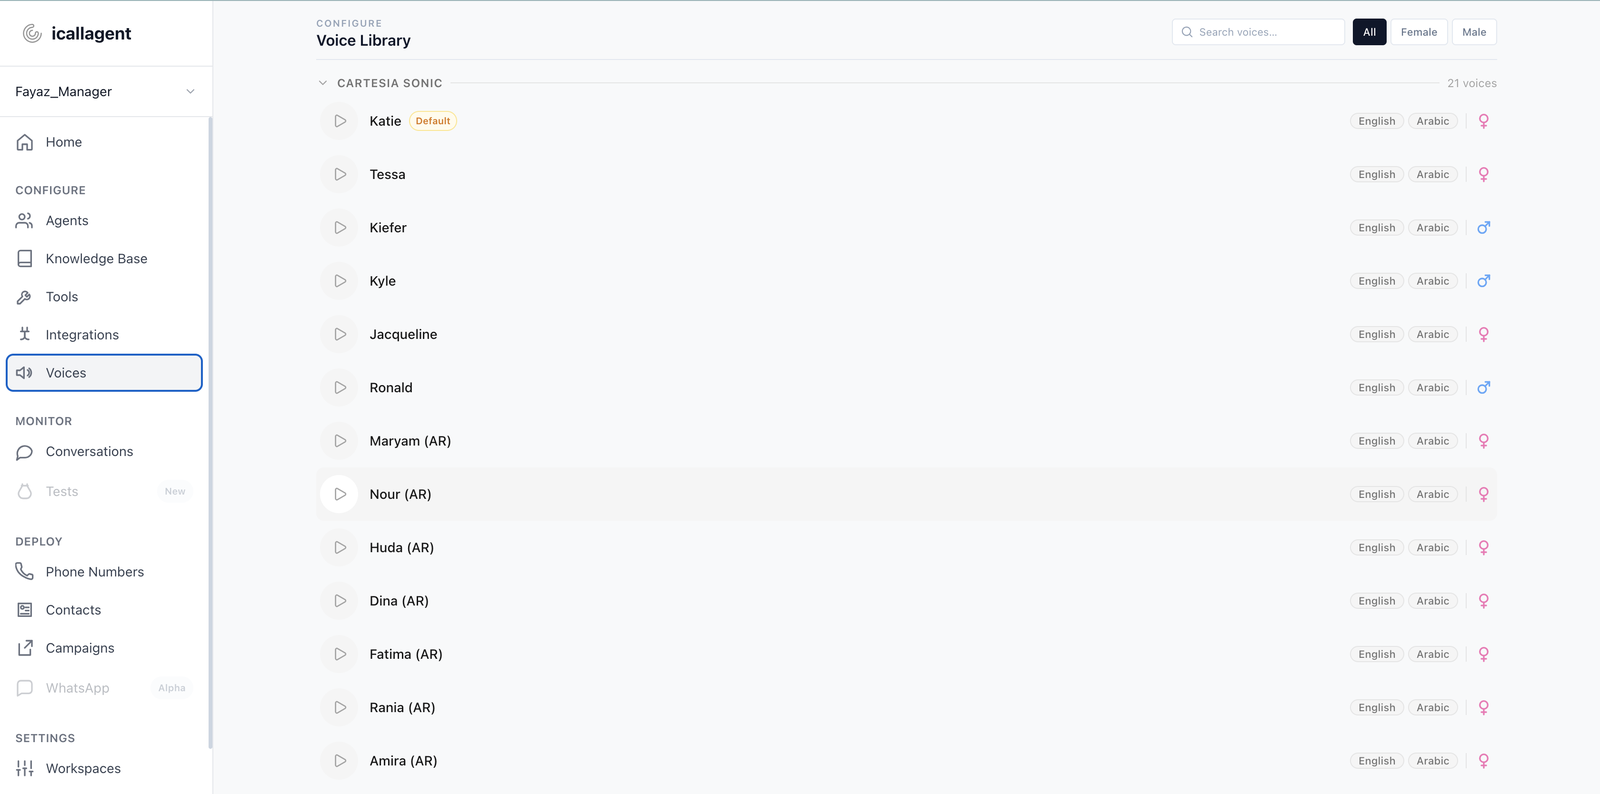The width and height of the screenshot is (1600, 794).
Task: Go to Home in the sidebar
Action: 104,143
